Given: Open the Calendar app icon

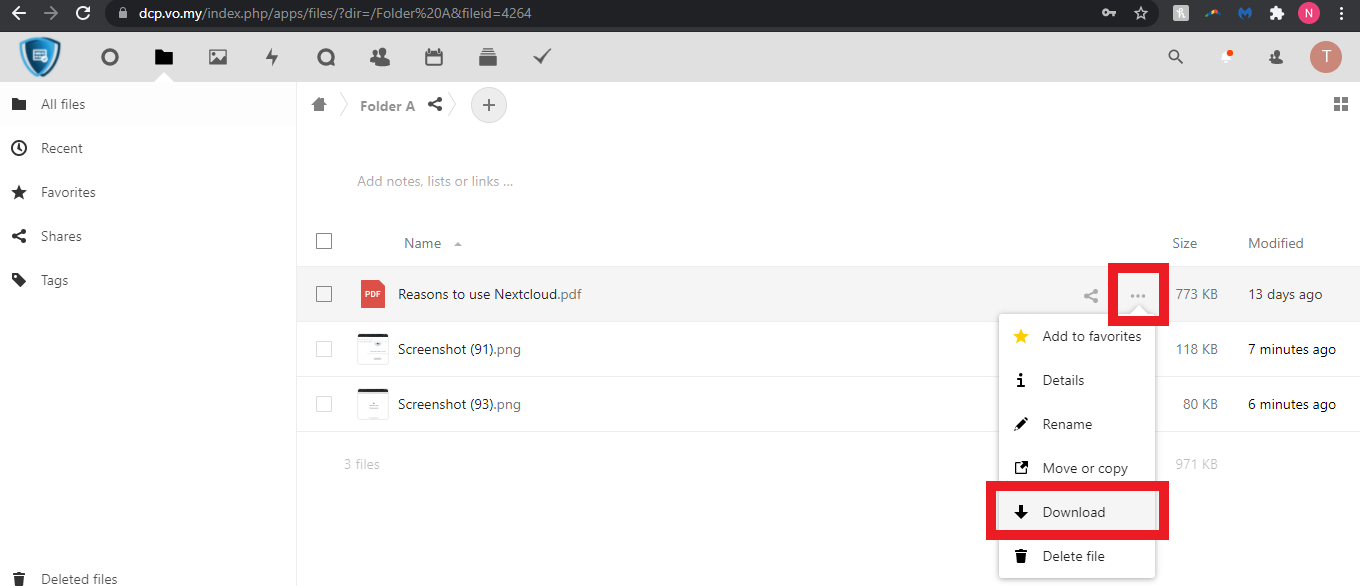Looking at the screenshot, I should tap(434, 57).
